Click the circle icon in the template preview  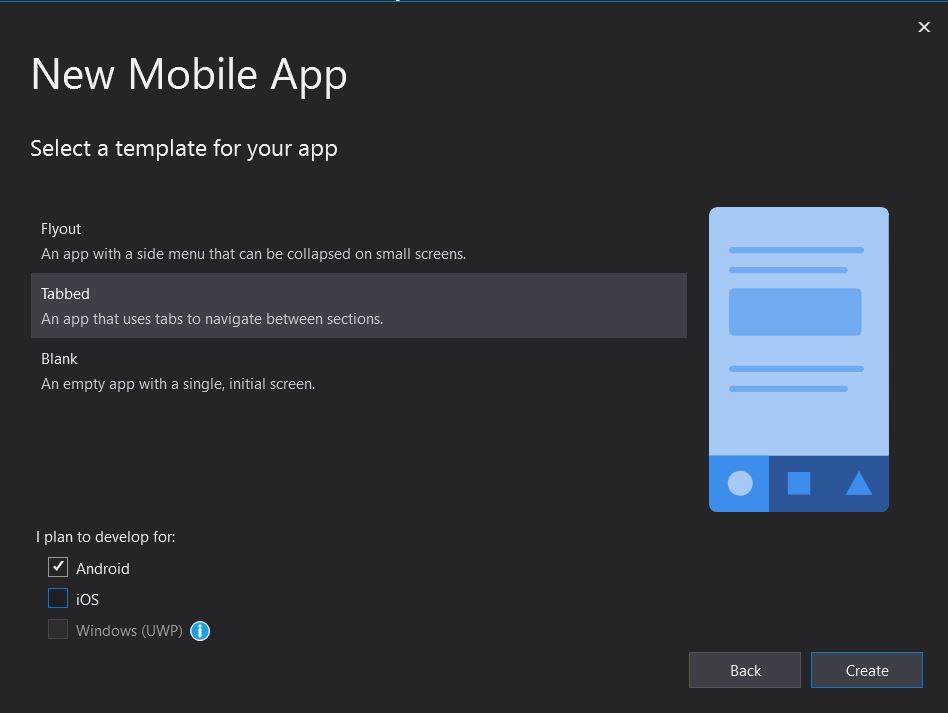[740, 484]
